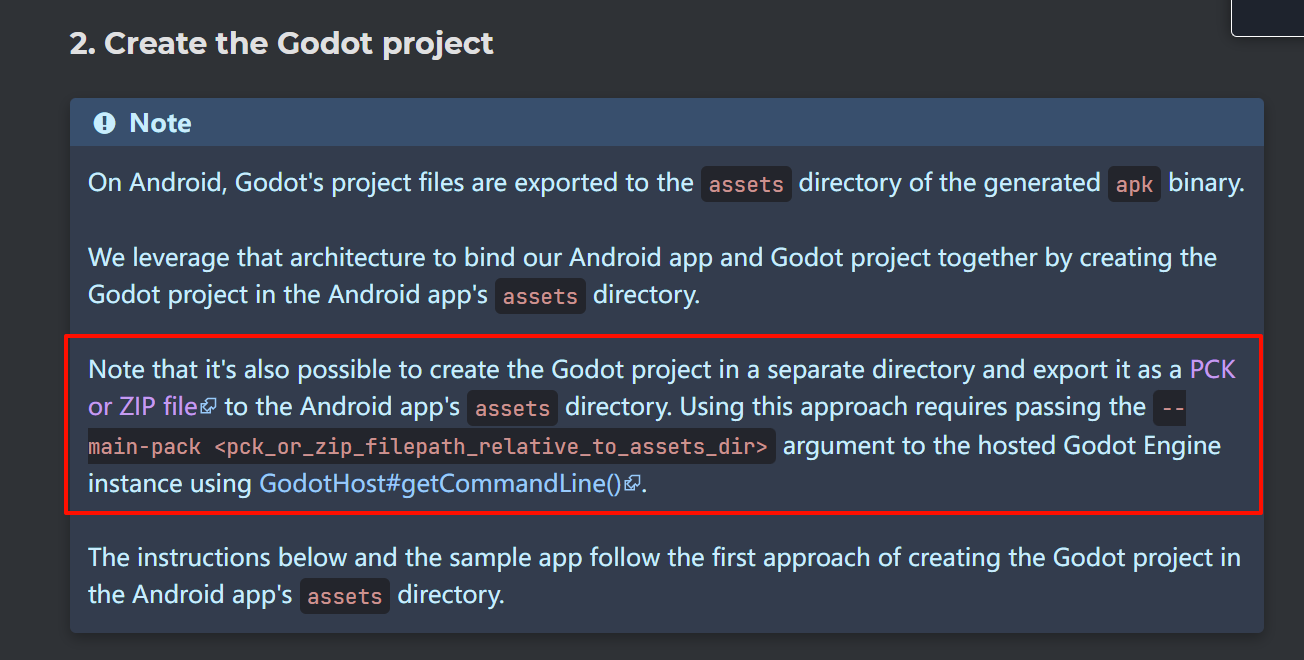Click external-link icon after getCommandLine()

(631, 484)
